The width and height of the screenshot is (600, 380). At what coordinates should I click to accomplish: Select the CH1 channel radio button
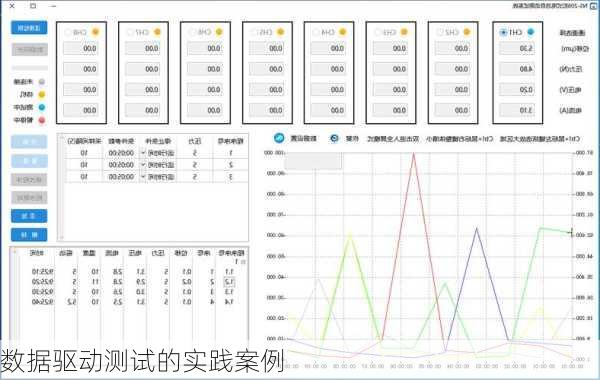[x=504, y=32]
